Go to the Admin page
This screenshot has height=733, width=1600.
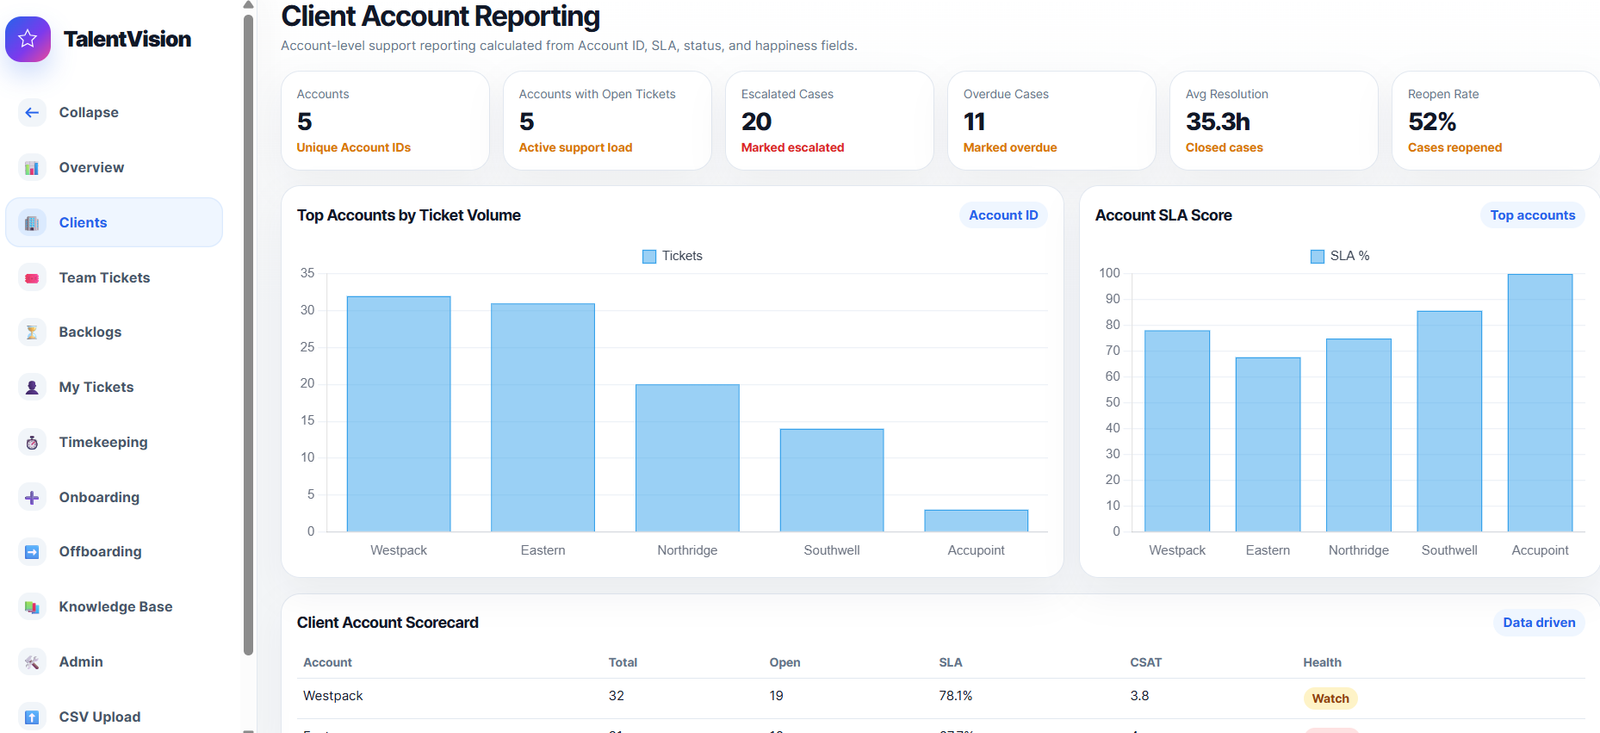[114, 661]
